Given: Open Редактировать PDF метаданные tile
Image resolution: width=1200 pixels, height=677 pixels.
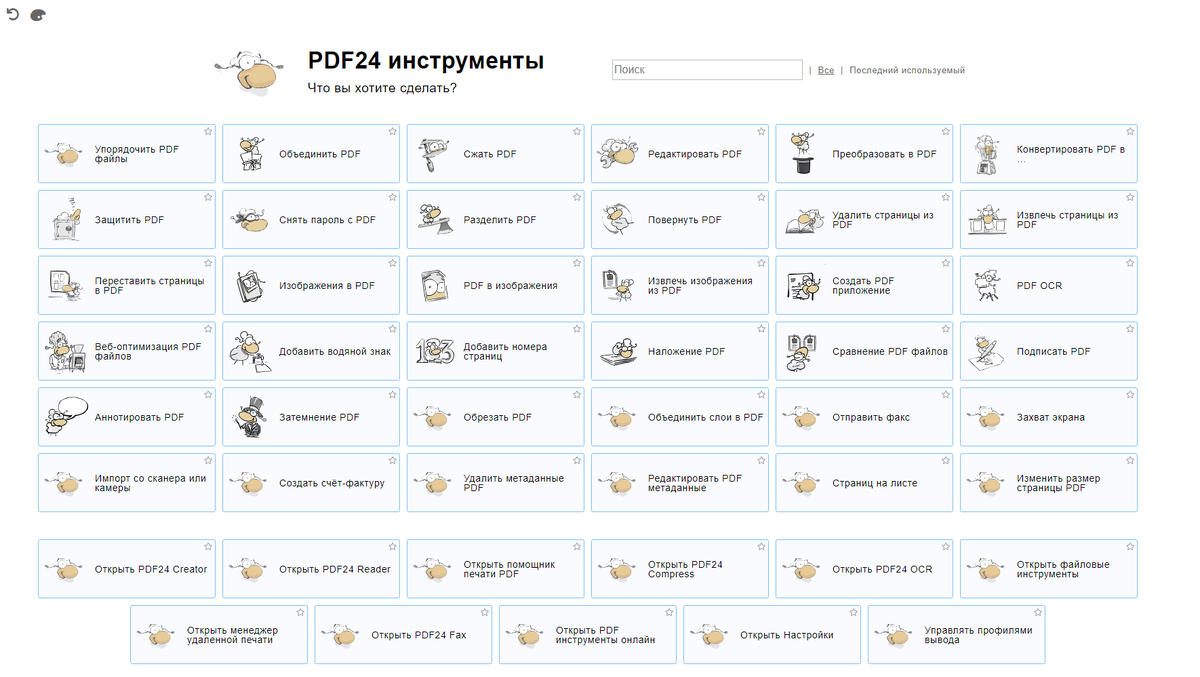Looking at the screenshot, I should click(x=680, y=483).
